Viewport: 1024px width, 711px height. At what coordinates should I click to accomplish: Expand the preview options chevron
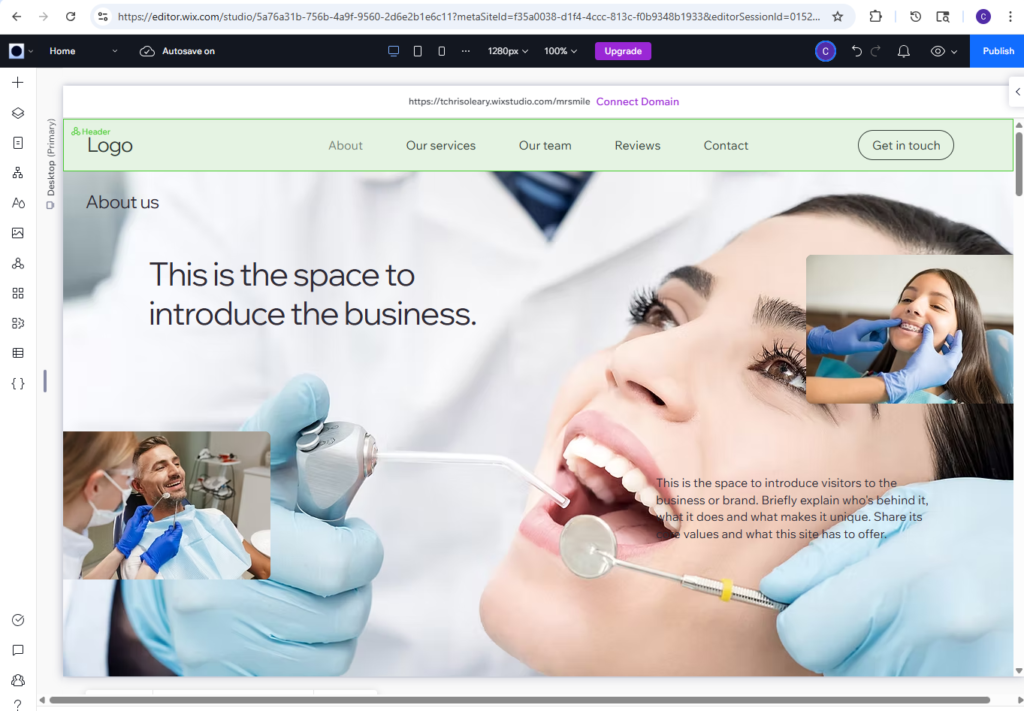(x=953, y=52)
